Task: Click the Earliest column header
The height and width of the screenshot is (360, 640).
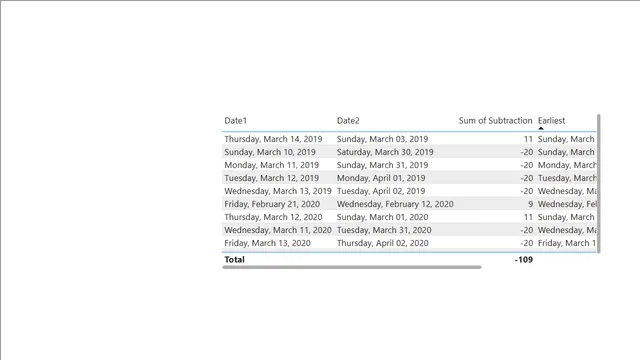Action: tap(551, 121)
